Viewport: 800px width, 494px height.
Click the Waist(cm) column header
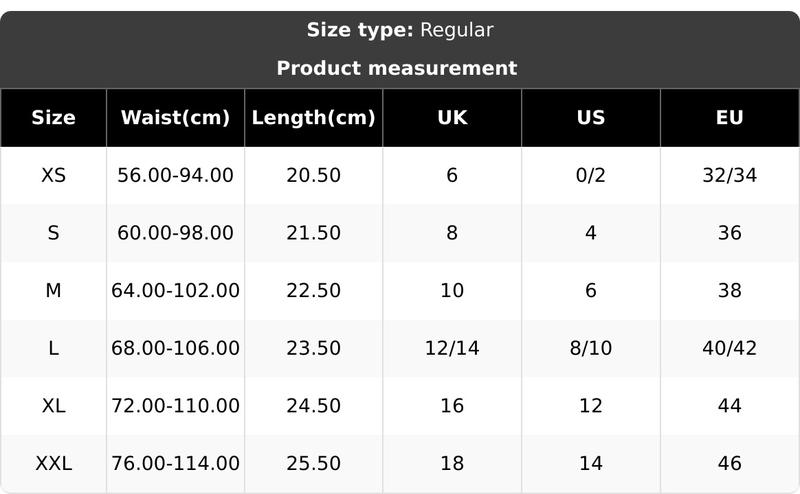click(175, 117)
